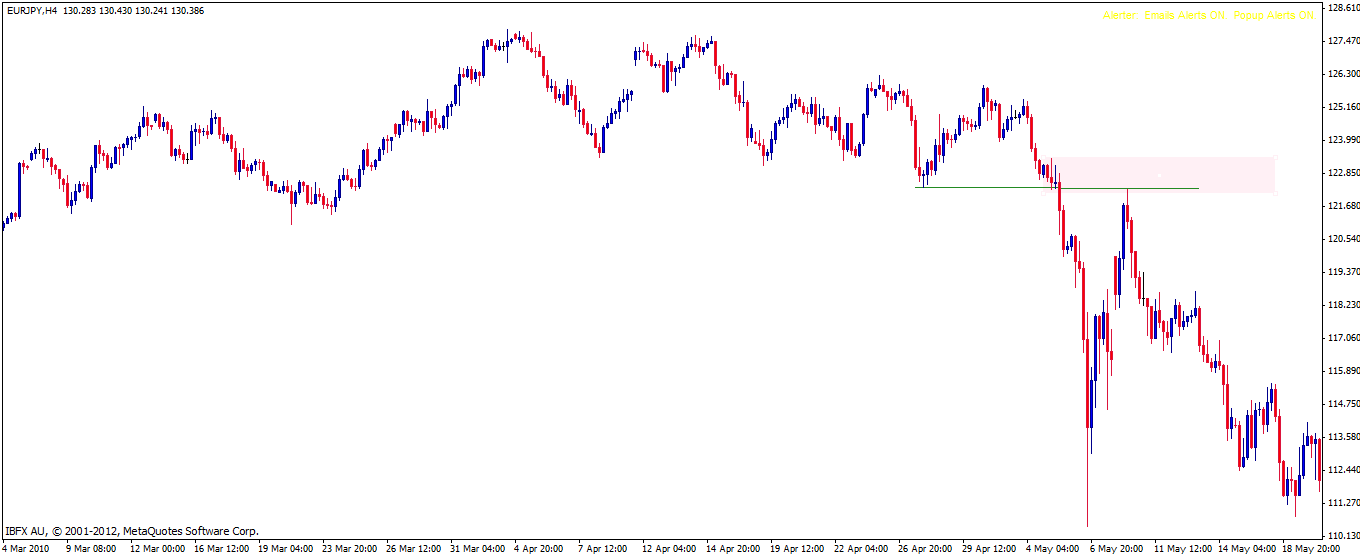Click the 6 May 20:00 time label
The height and width of the screenshot is (556, 1360).
pyautogui.click(x=1117, y=548)
